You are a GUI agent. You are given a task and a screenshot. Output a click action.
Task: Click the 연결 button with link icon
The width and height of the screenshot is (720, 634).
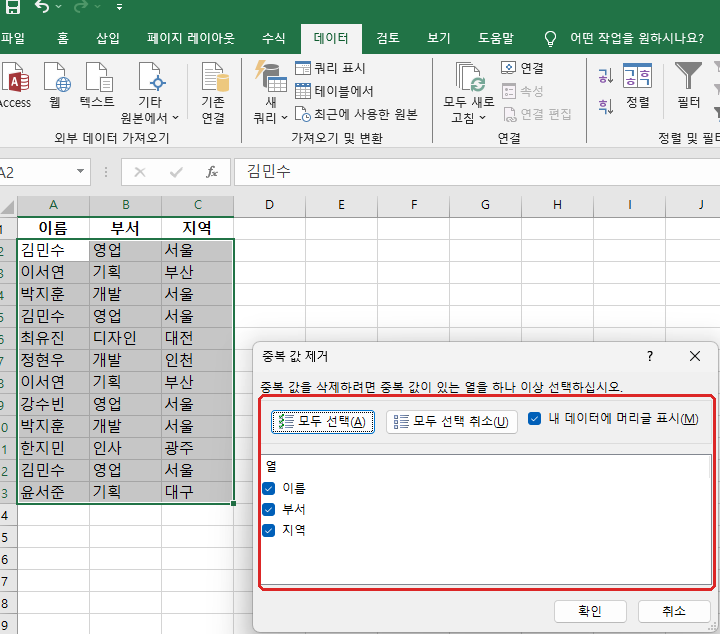(x=523, y=68)
